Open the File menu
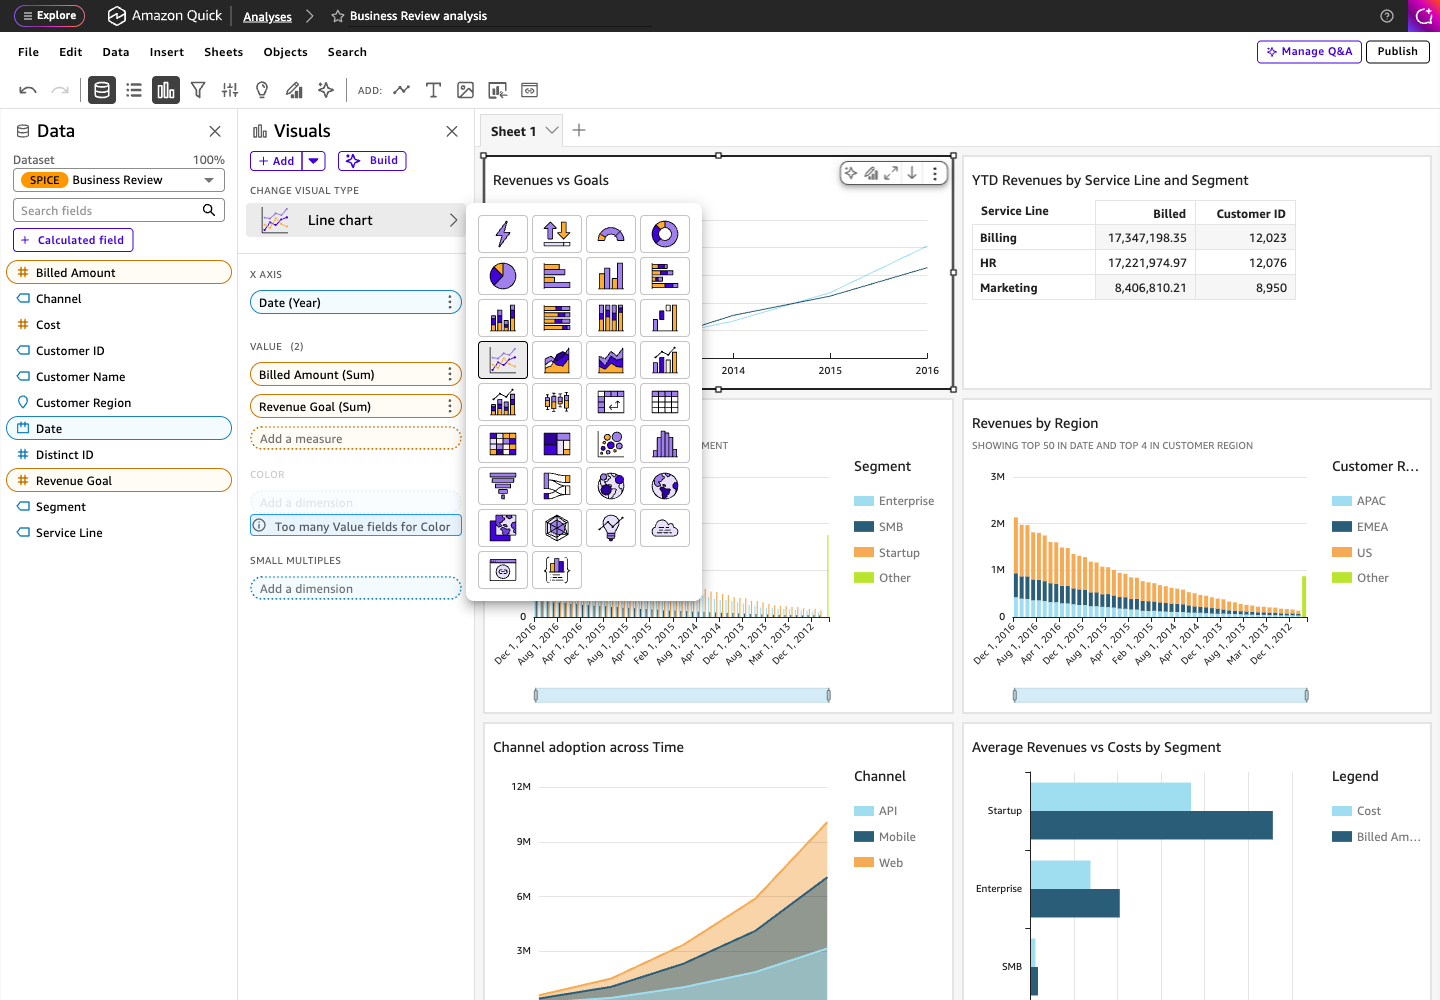 click(29, 52)
